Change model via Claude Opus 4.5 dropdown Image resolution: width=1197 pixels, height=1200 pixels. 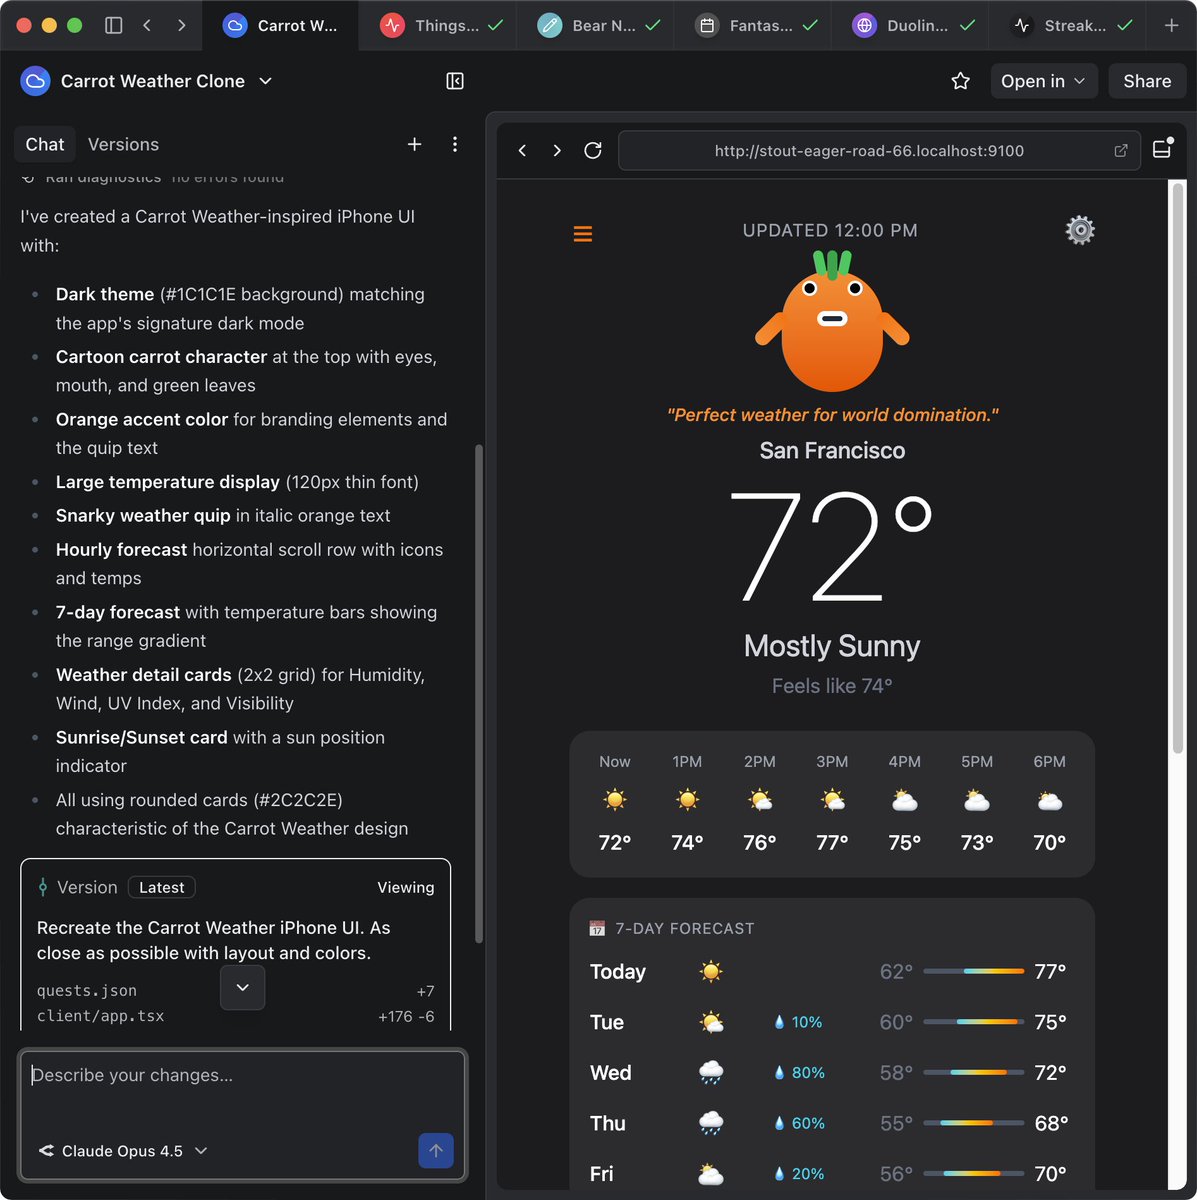123,1151
